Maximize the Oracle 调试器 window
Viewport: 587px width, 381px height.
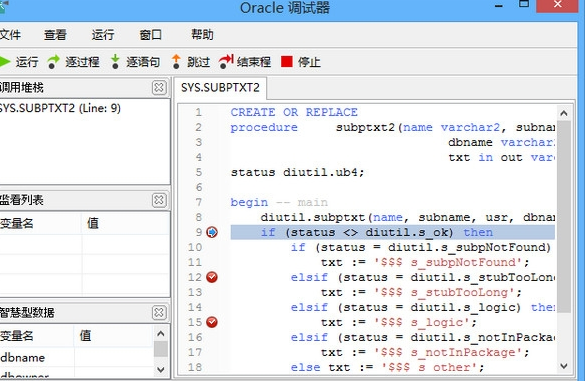[x=524, y=4]
